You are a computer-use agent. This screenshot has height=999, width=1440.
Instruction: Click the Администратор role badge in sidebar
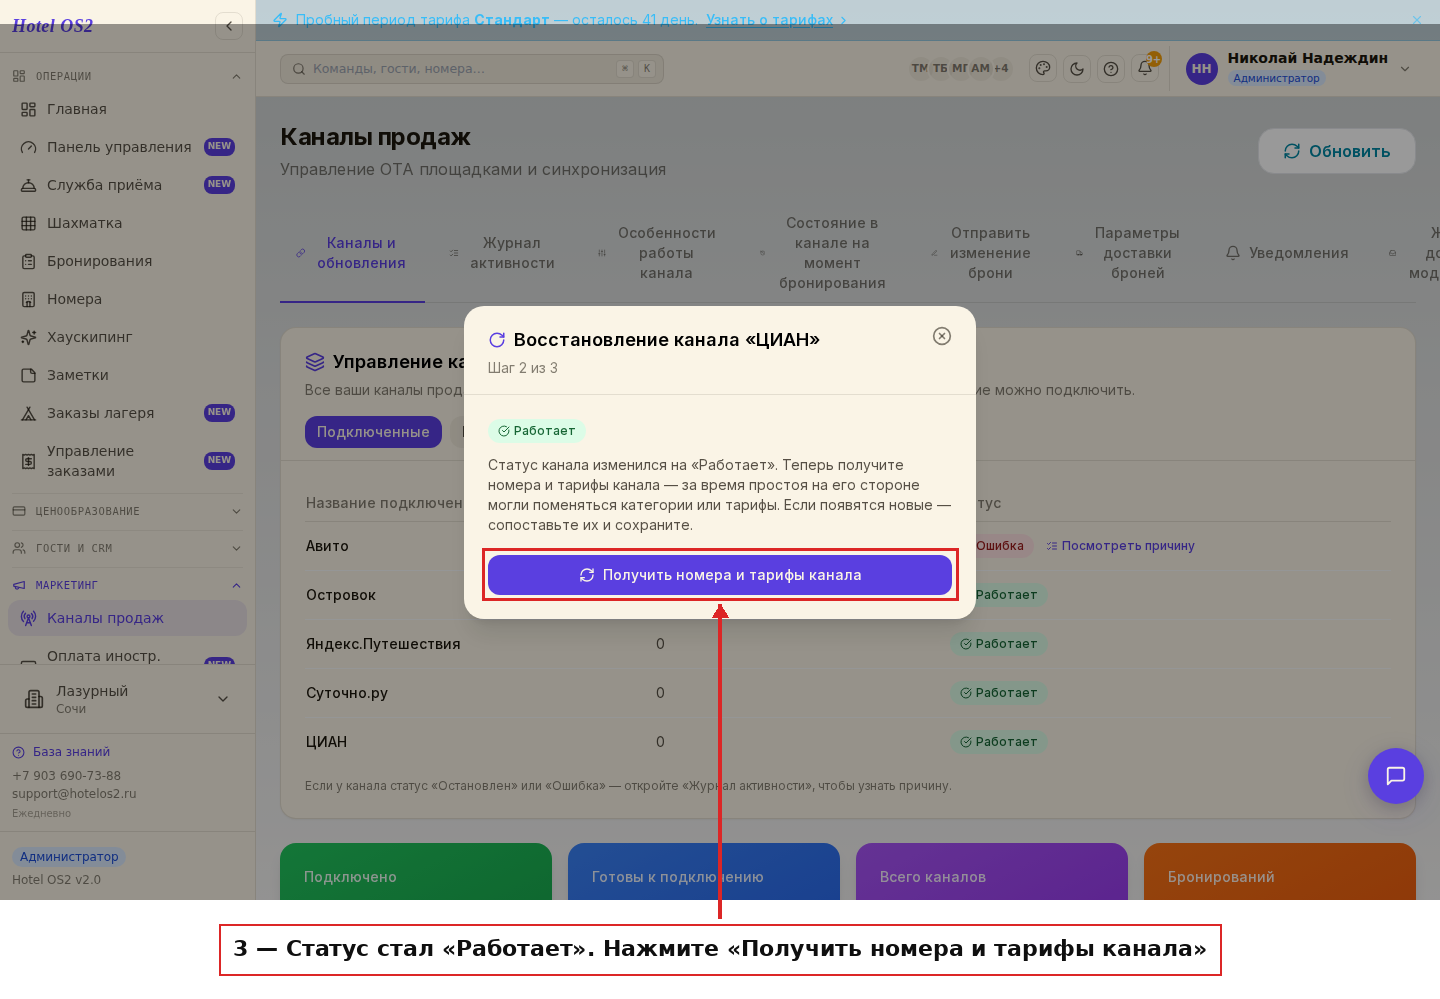(69, 857)
